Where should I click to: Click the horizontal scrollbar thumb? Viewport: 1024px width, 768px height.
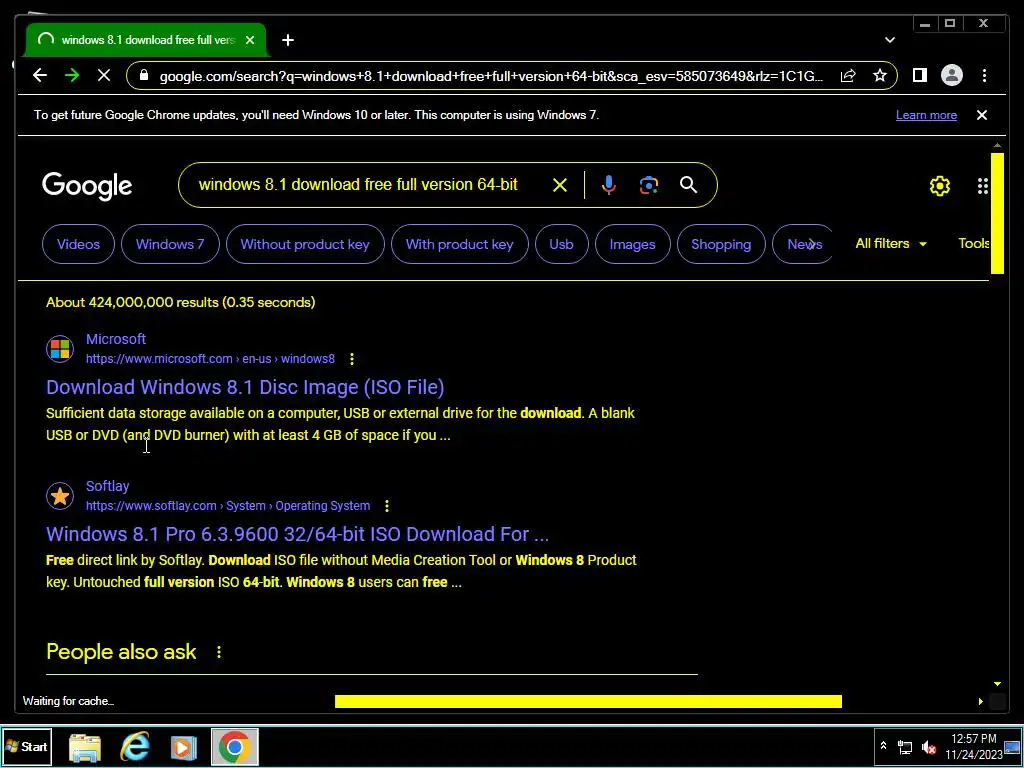point(588,701)
